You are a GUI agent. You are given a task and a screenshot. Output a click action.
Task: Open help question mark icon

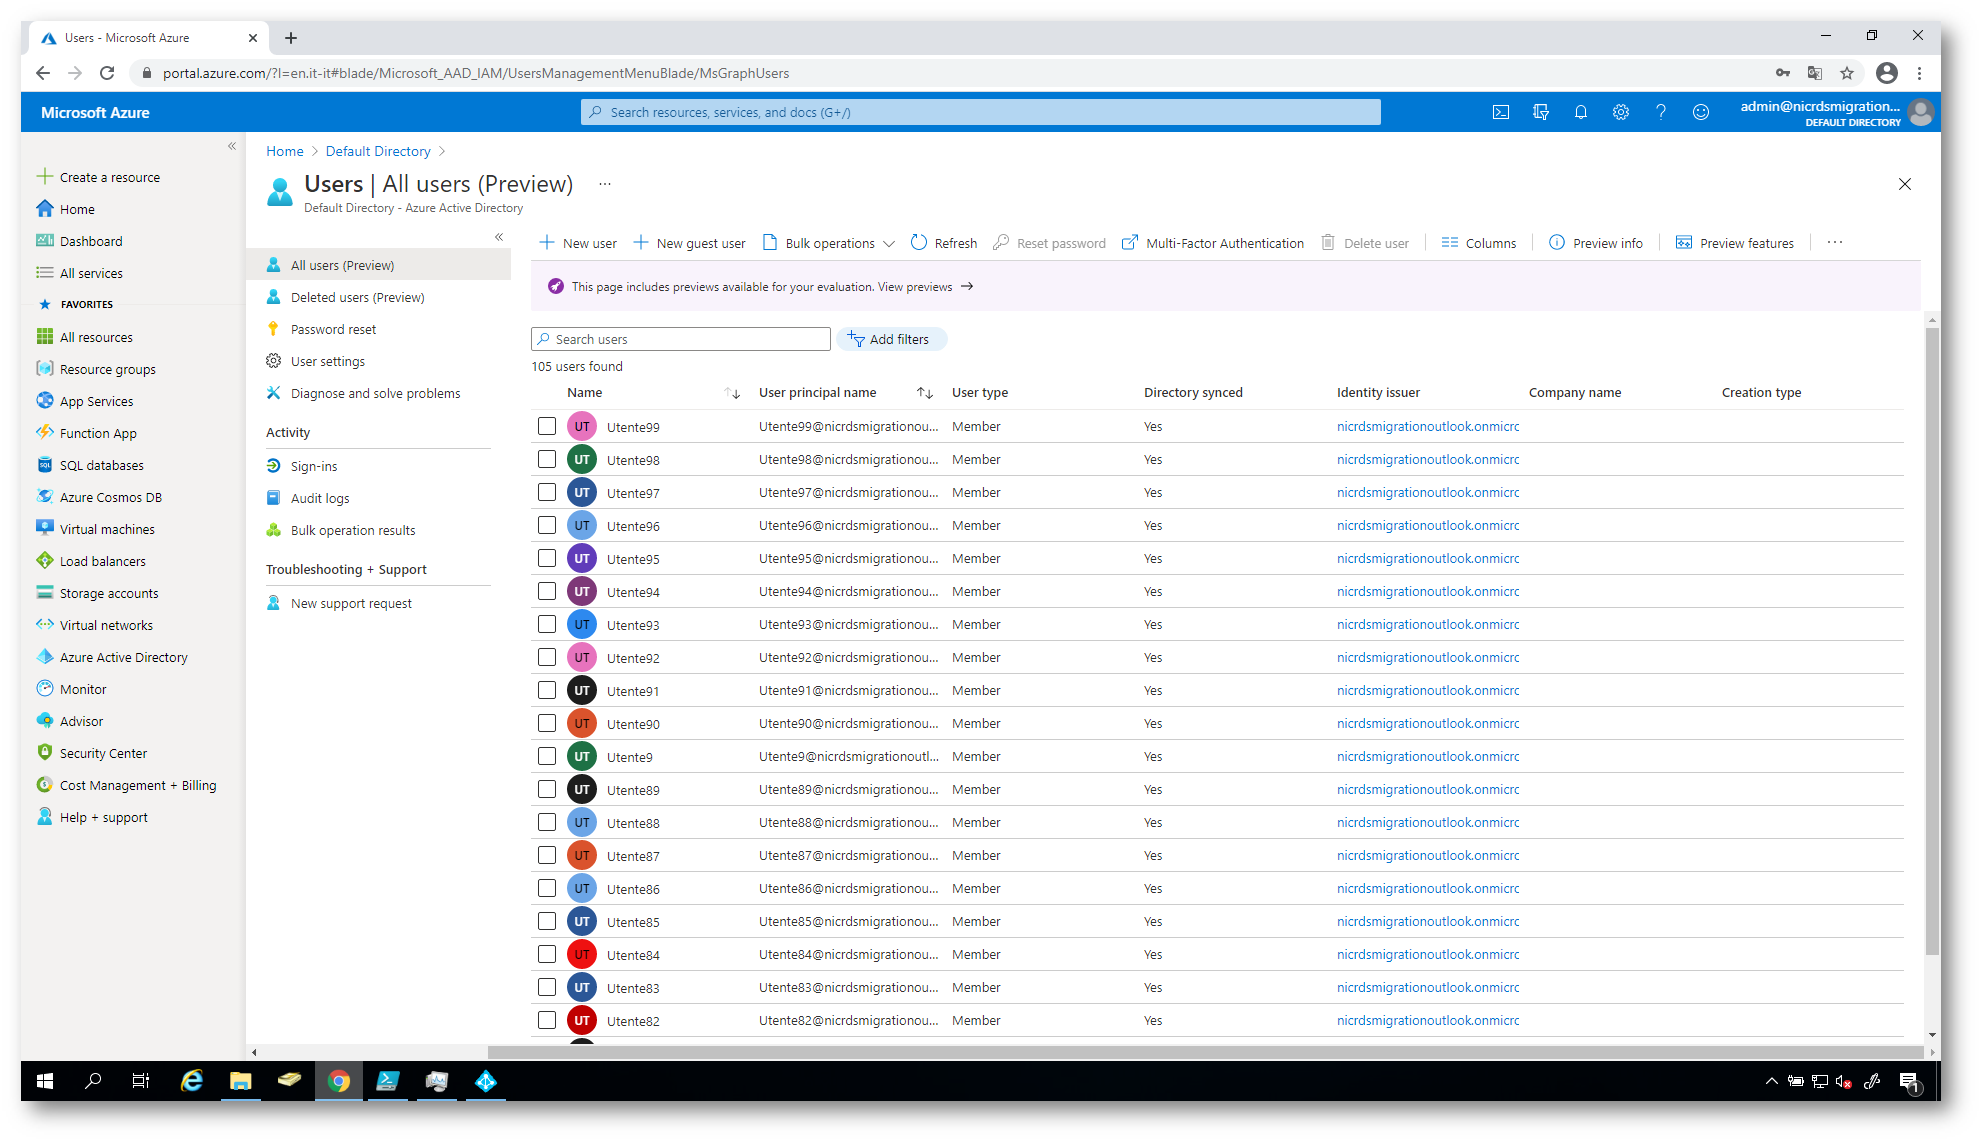coord(1661,112)
